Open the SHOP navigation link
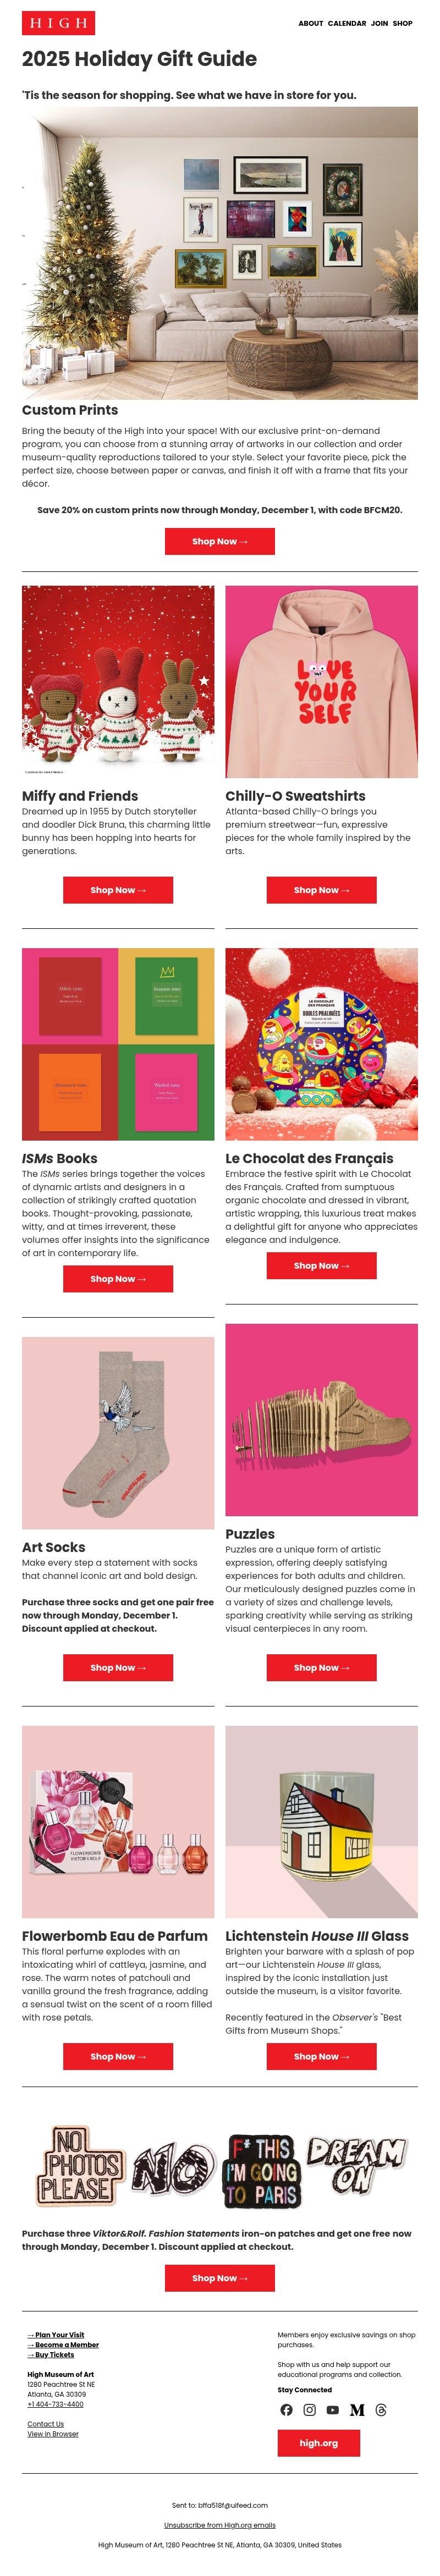 pos(403,23)
